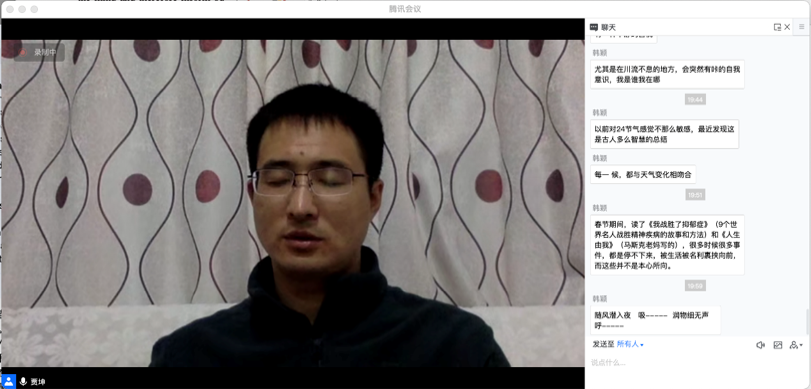Viewport: 811px width, 389px height.
Task: Send a picture with the image icon
Action: [x=777, y=345]
